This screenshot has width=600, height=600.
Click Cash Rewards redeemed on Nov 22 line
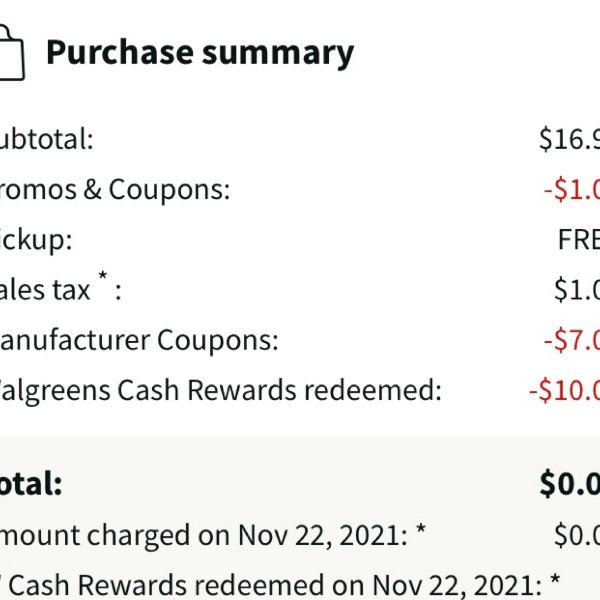tap(280, 585)
